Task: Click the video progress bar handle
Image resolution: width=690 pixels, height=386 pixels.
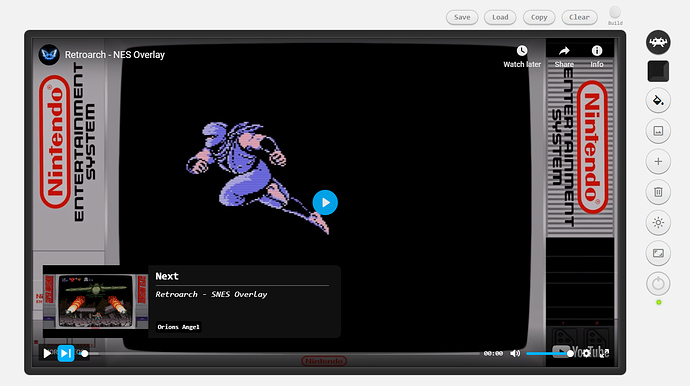Action: point(84,353)
